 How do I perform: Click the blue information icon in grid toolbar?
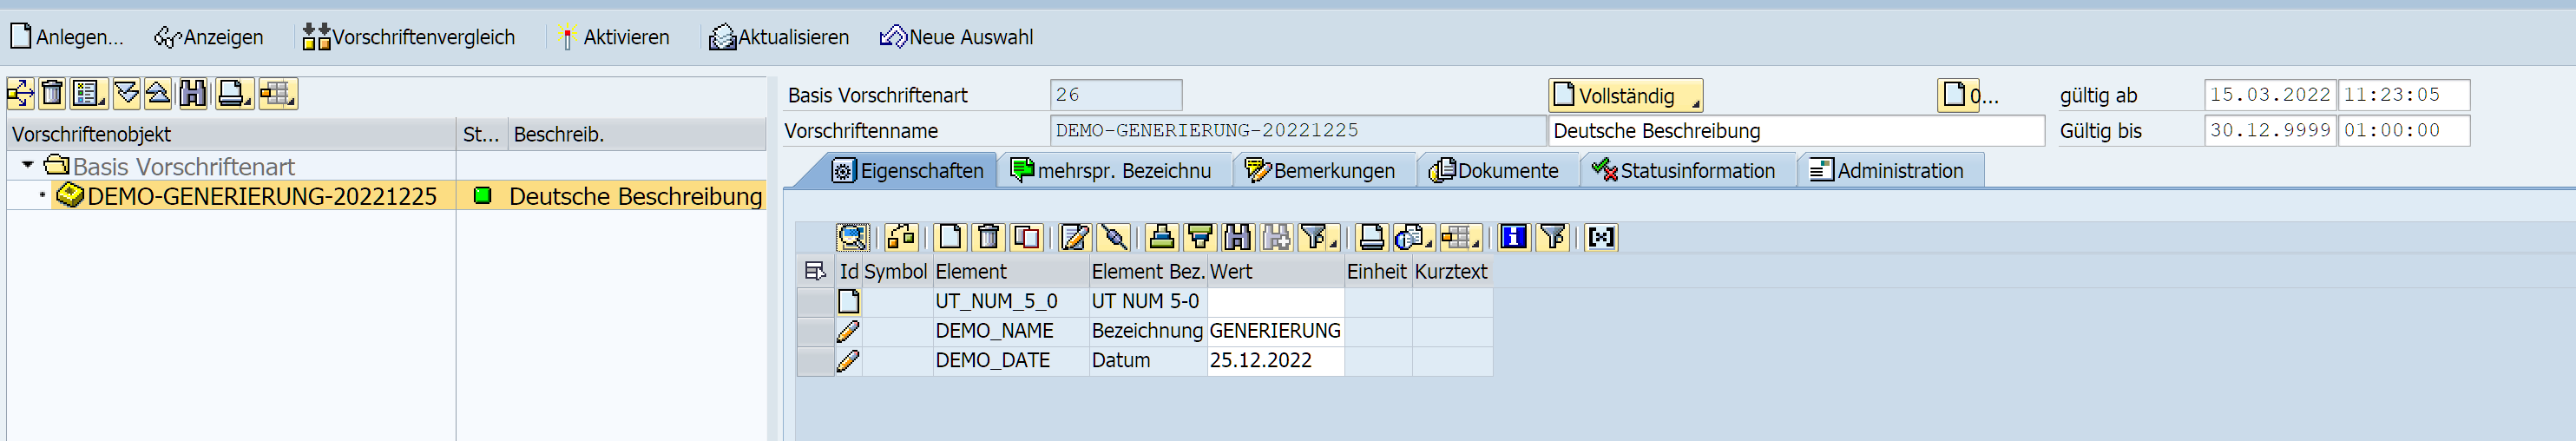tap(1513, 237)
